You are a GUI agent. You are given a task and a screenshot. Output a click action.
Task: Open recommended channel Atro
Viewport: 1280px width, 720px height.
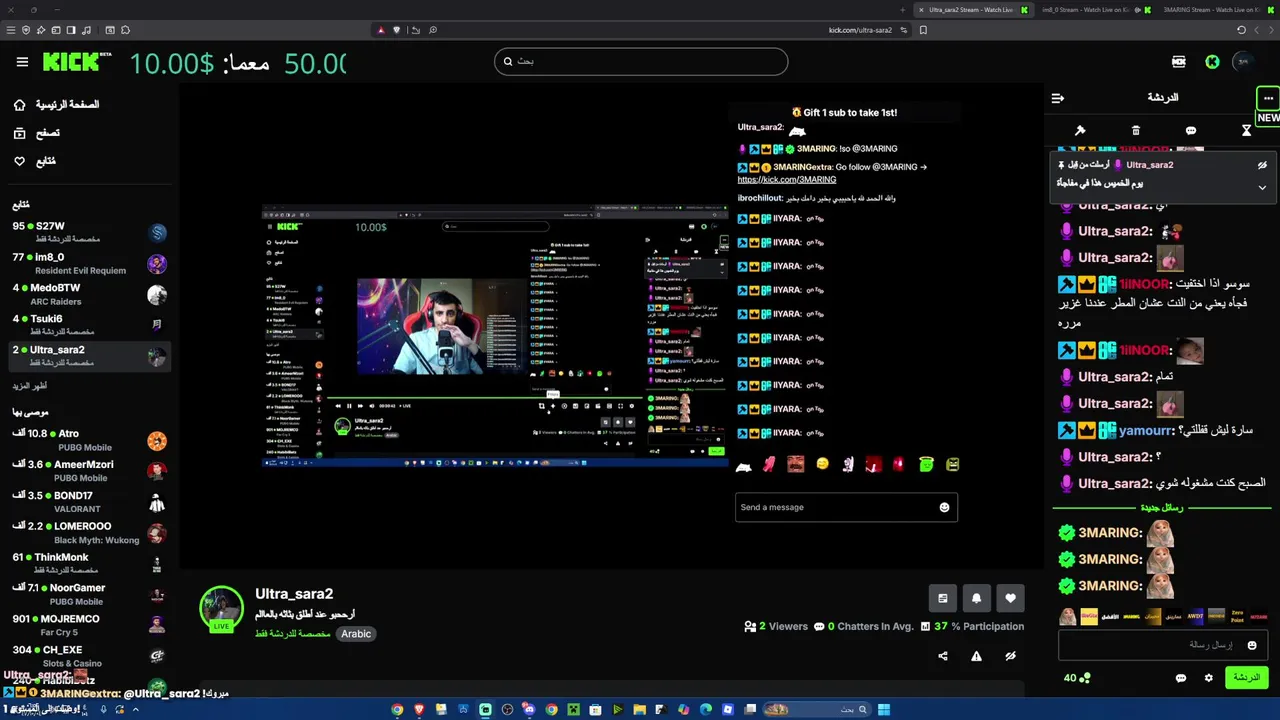(x=89, y=440)
